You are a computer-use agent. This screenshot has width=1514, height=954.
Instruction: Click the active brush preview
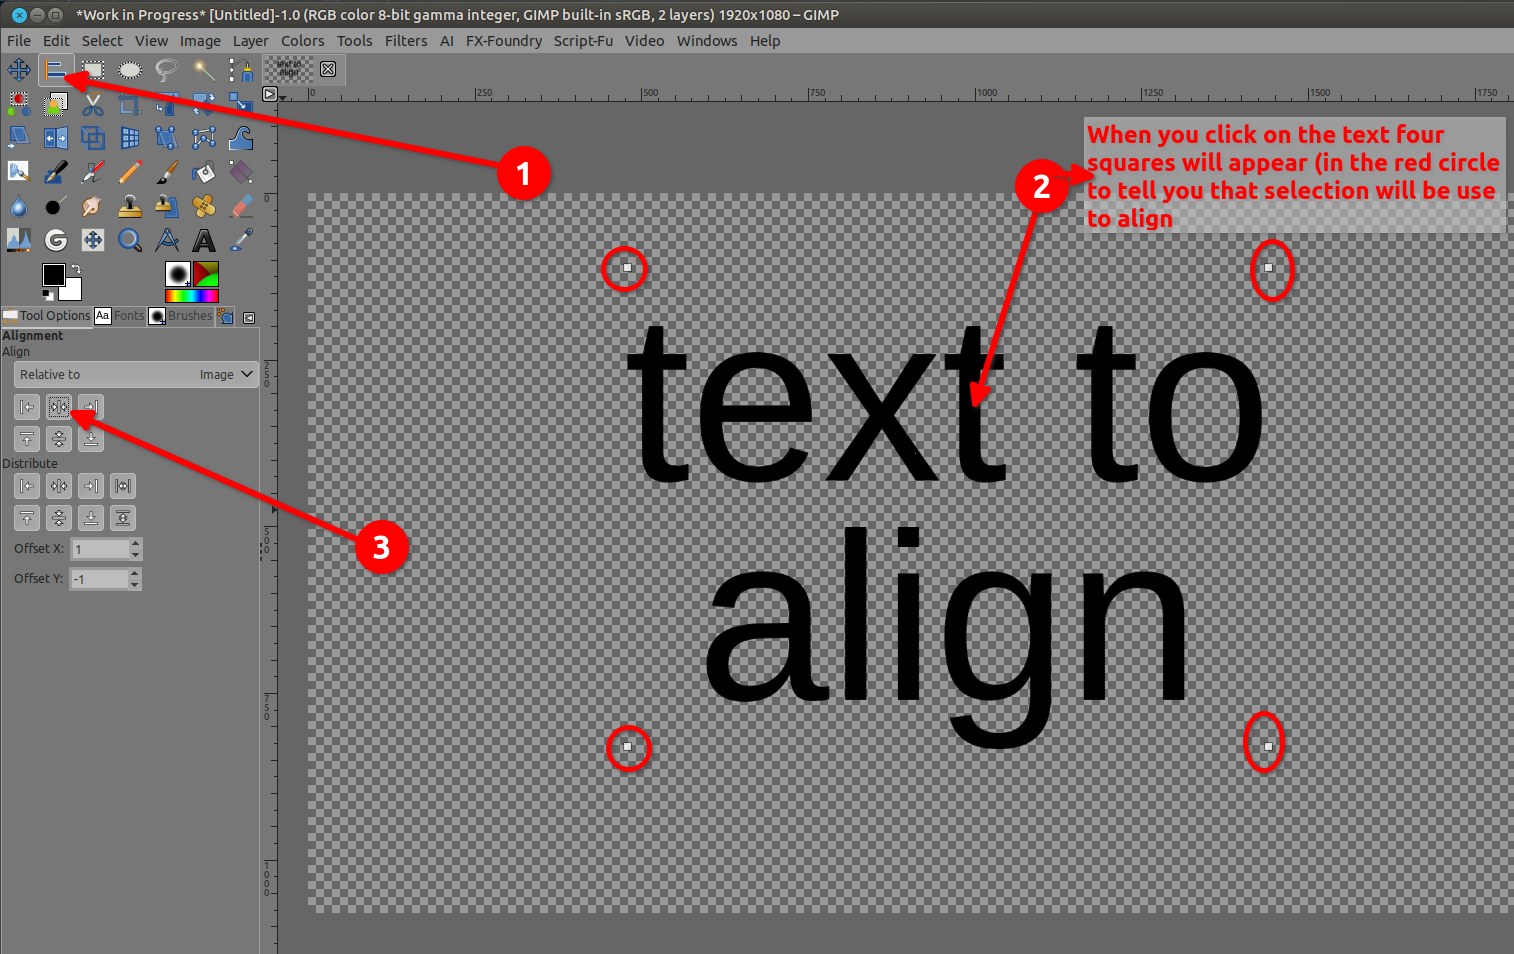tap(178, 275)
